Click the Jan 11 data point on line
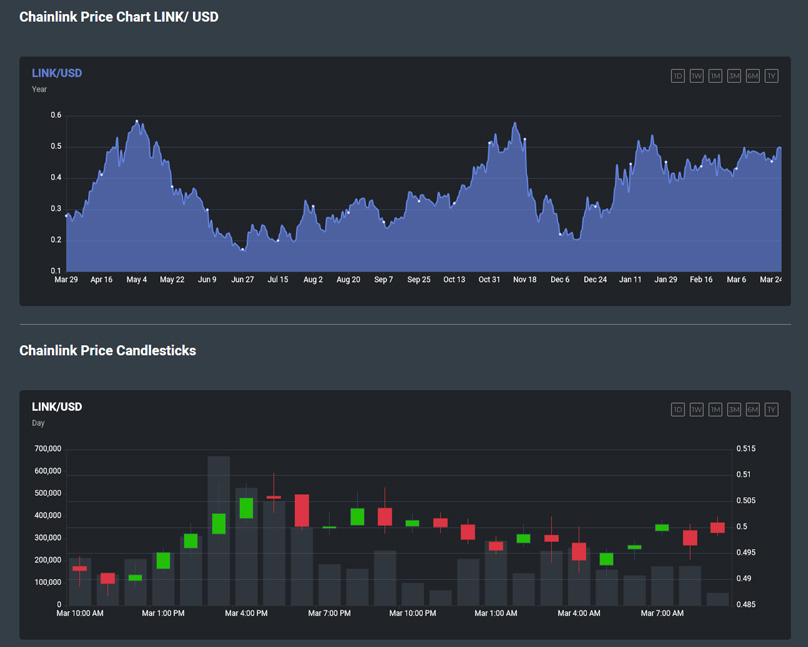 coord(631,164)
